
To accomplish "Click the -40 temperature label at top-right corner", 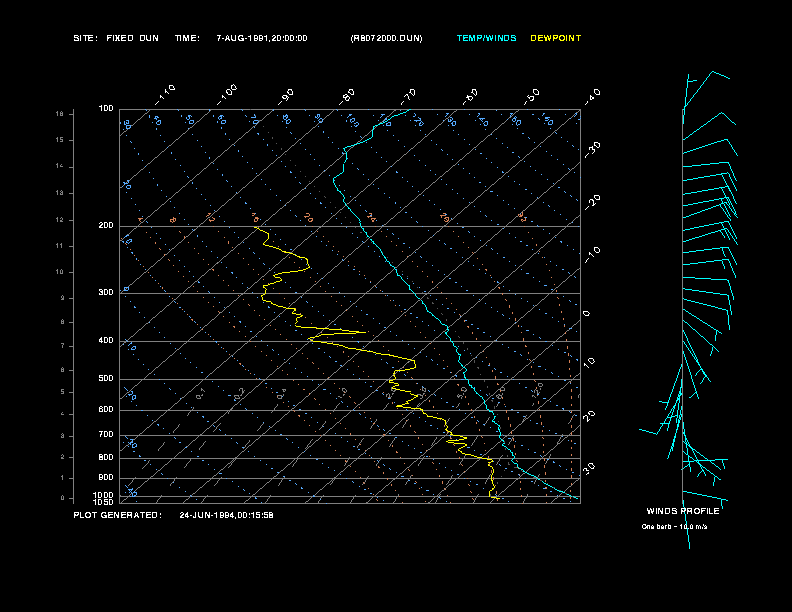I will click(x=593, y=96).
